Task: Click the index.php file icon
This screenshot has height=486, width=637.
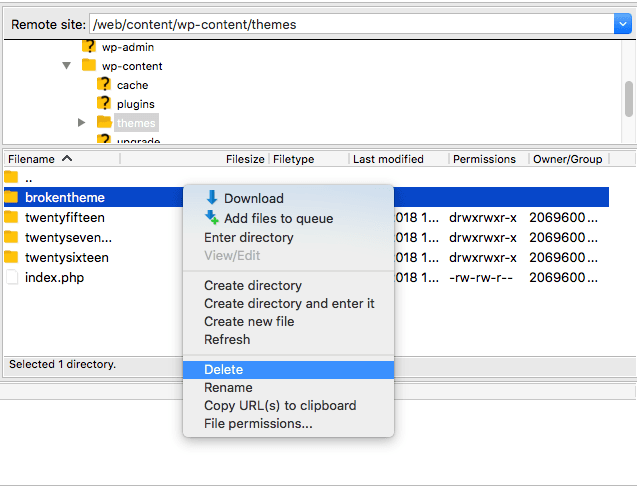Action: point(12,277)
